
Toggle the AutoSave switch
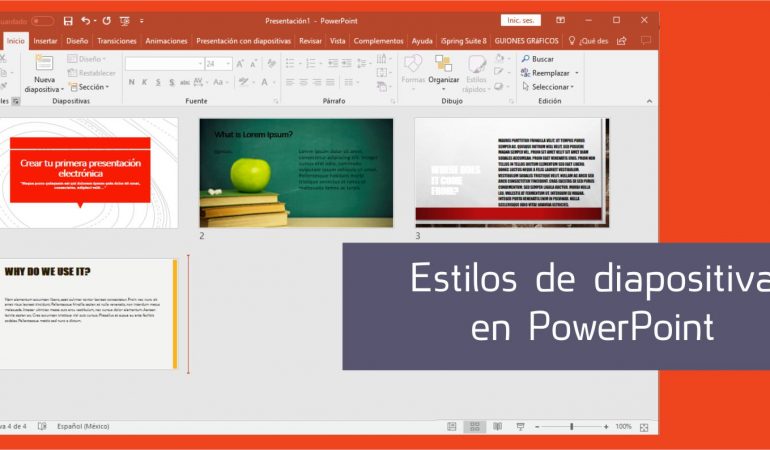click(42, 21)
